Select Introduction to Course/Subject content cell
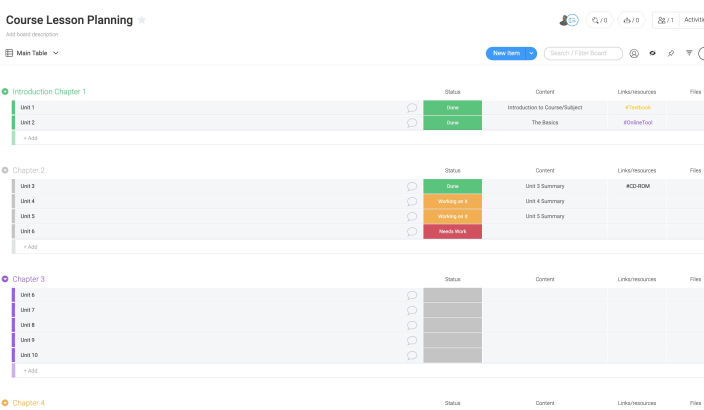704x410 pixels. coord(545,108)
